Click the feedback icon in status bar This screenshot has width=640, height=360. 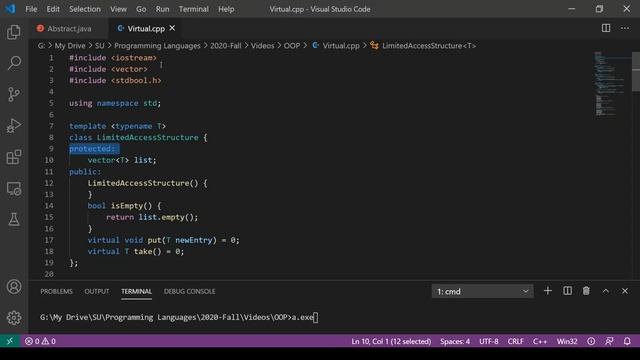609,341
